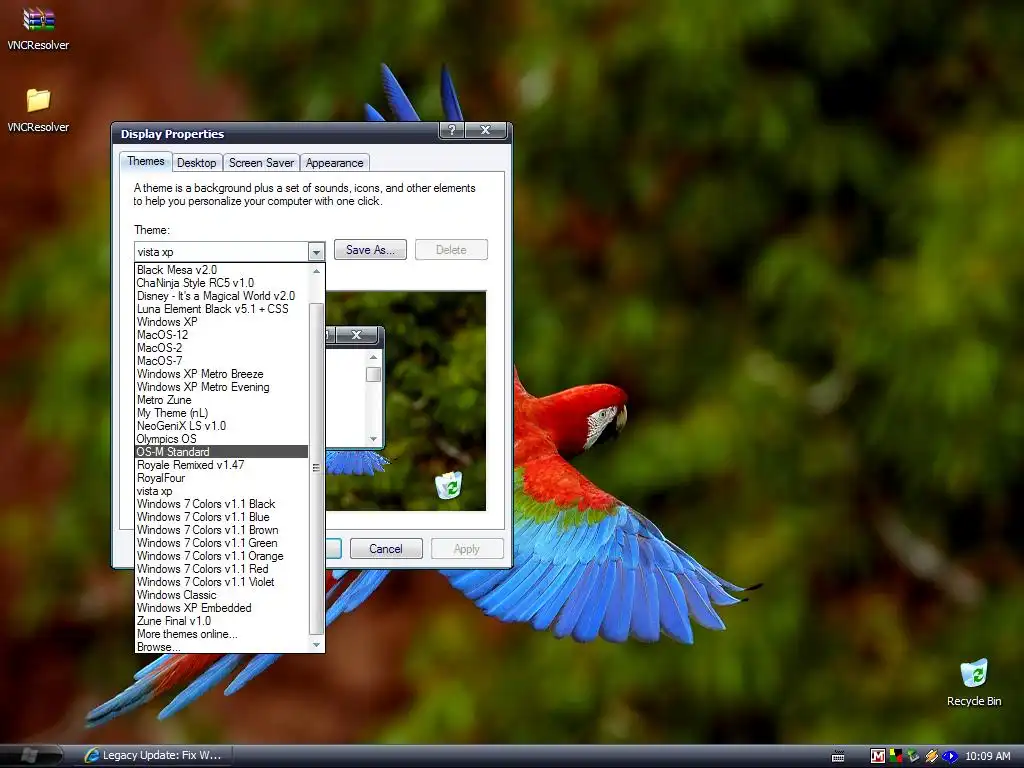Choose Black Mesa v2.0 theme
Image resolution: width=1024 pixels, height=768 pixels.
[x=221, y=270]
